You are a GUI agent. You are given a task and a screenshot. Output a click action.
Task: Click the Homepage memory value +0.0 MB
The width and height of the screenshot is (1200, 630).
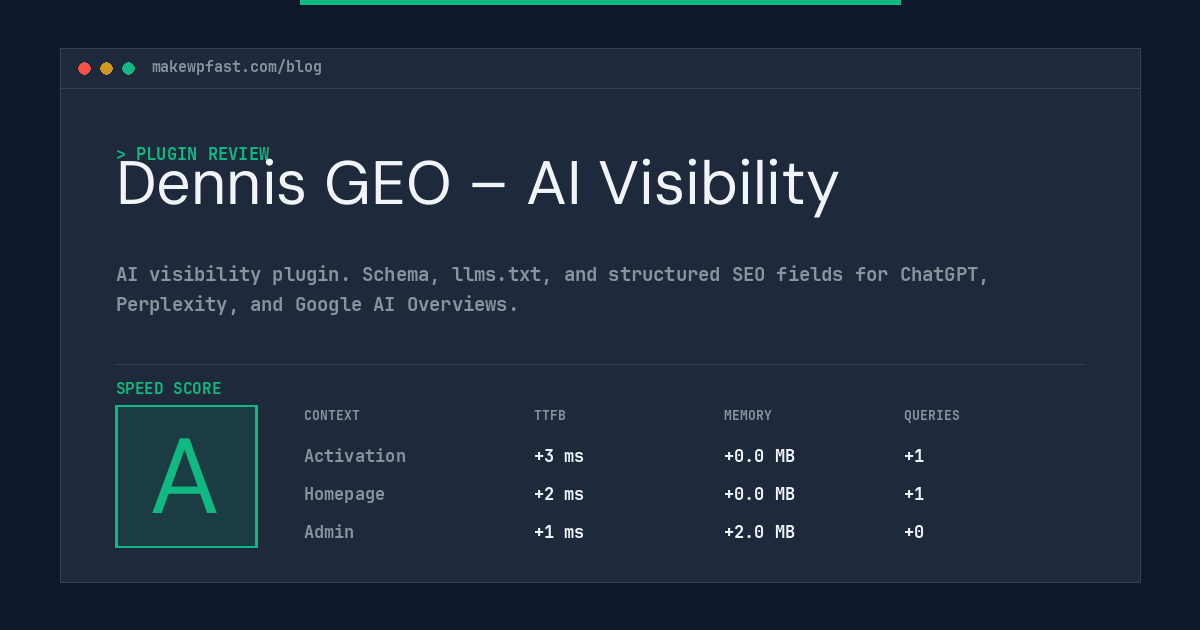pyautogui.click(x=759, y=494)
